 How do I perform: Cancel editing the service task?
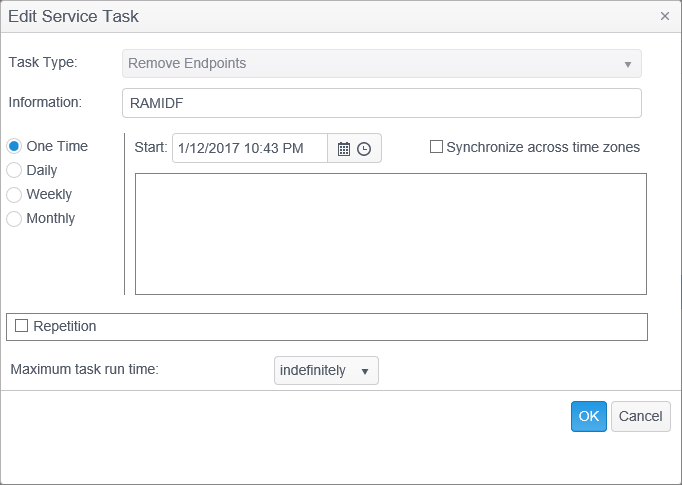pos(640,416)
